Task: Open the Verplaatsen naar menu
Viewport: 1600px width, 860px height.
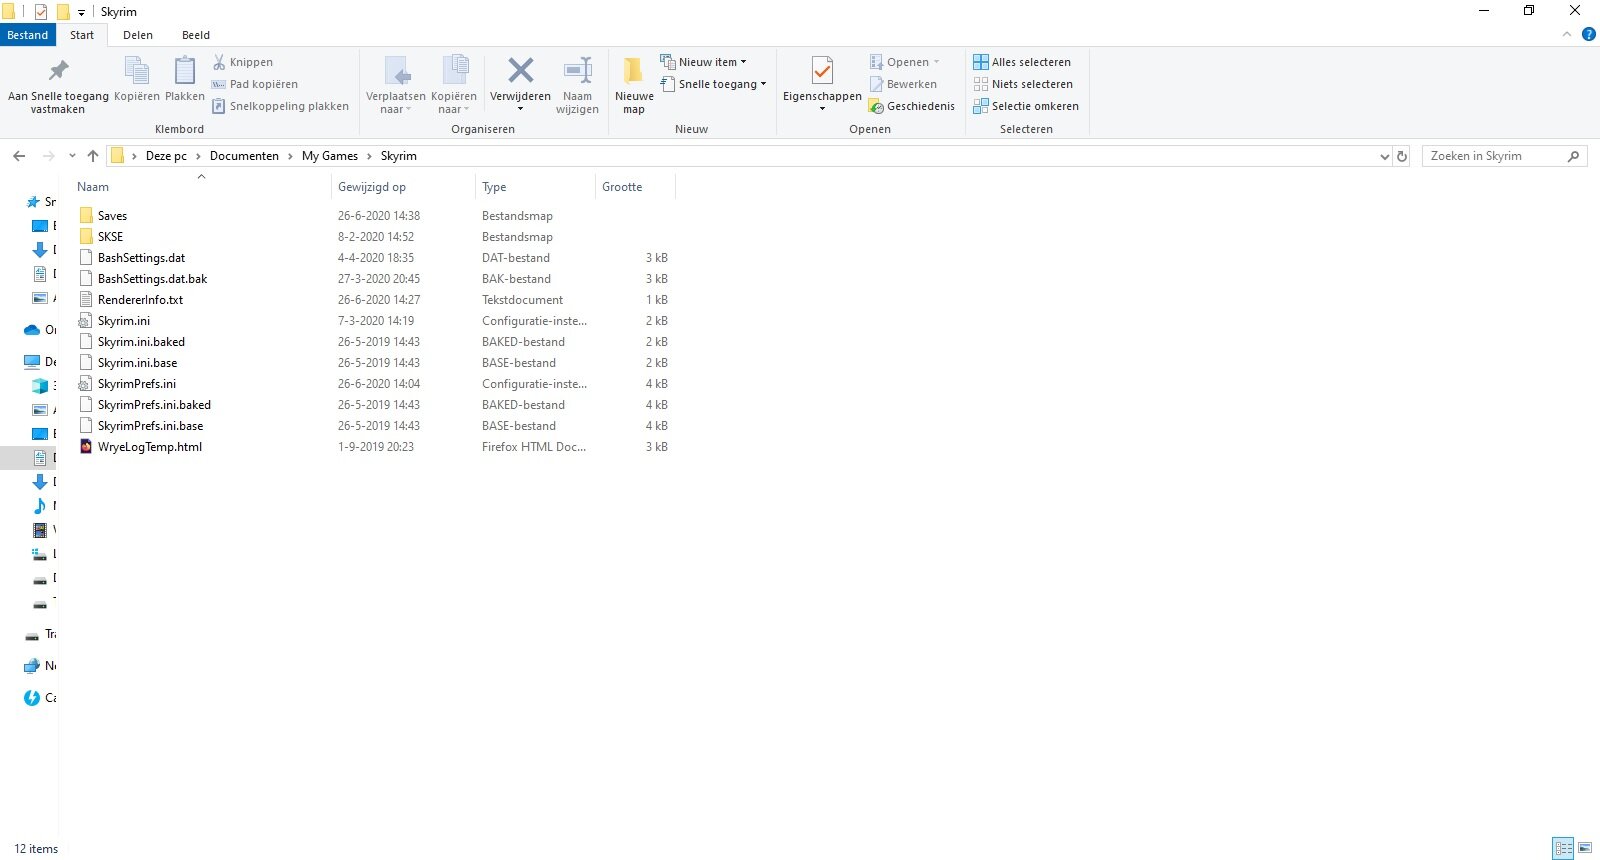Action: 396,84
